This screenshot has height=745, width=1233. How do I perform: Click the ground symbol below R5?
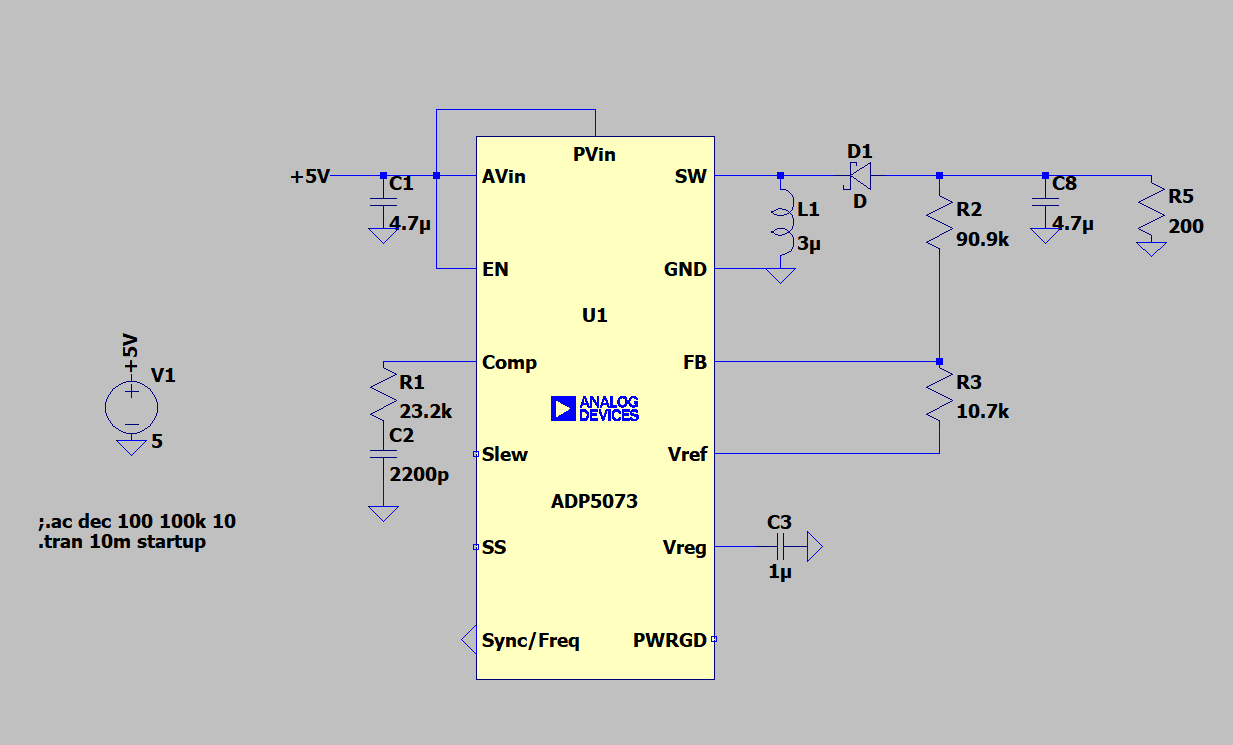[x=1151, y=248]
